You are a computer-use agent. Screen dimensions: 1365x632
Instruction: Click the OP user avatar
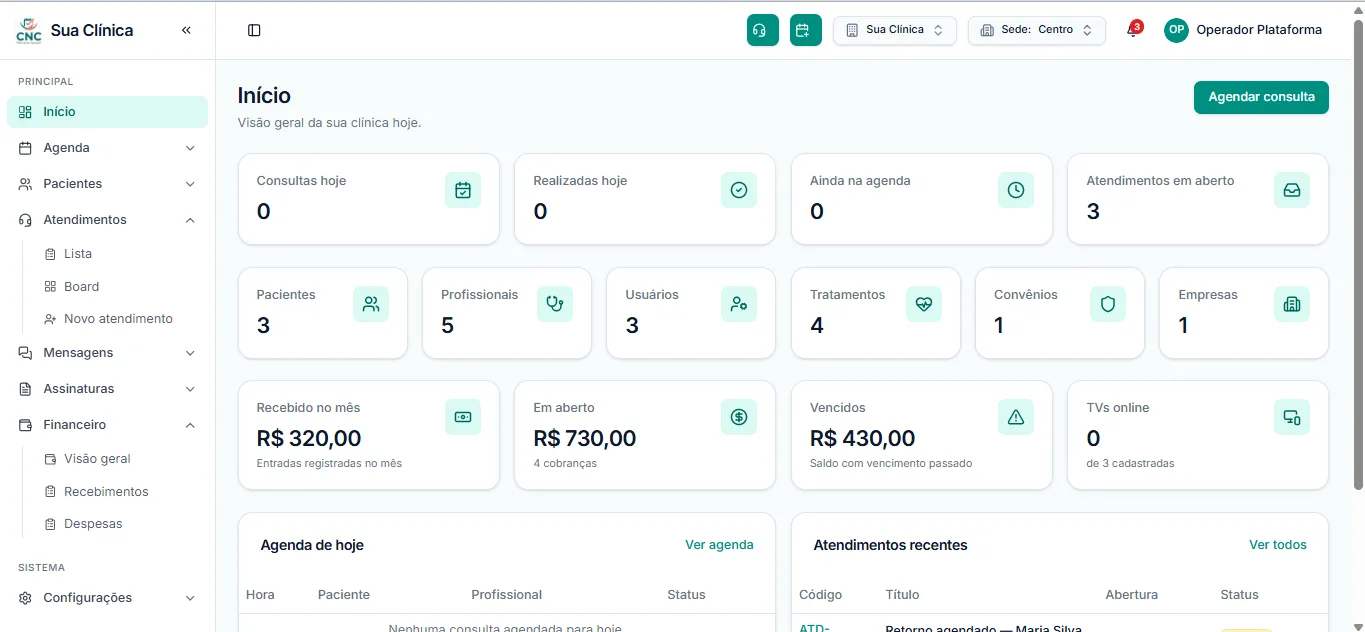[x=1176, y=30]
